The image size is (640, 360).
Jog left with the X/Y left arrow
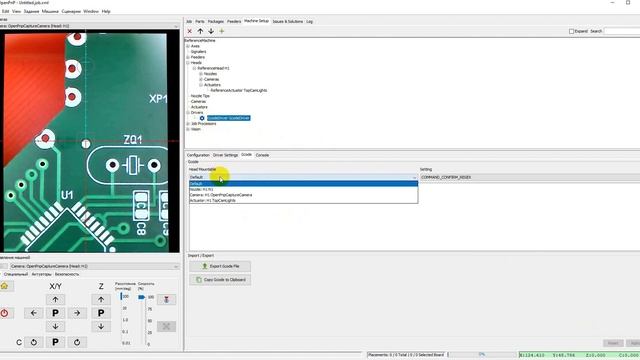pos(33,313)
